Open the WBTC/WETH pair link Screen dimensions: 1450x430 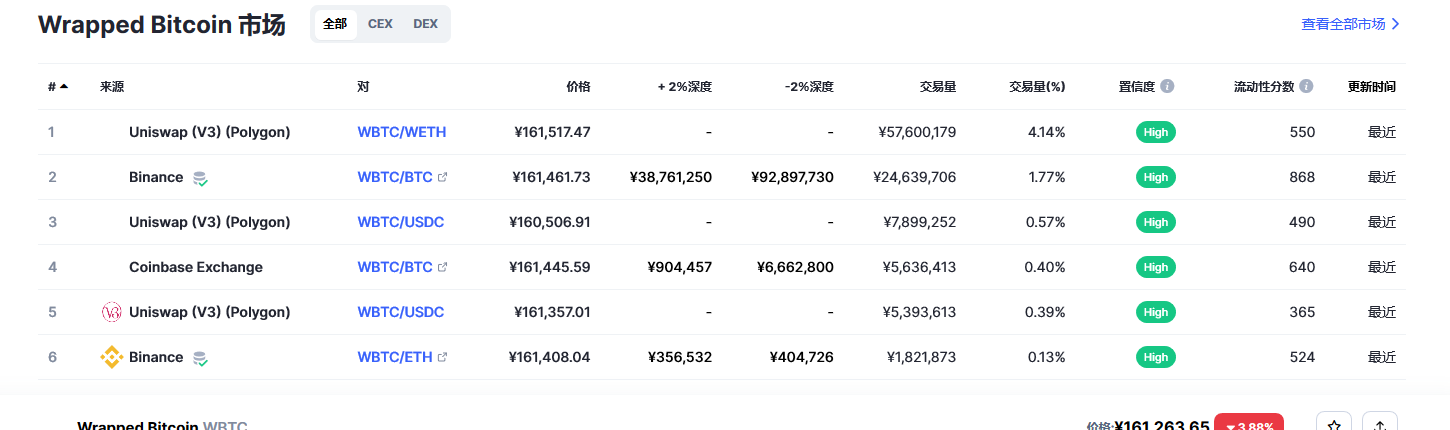coord(402,132)
